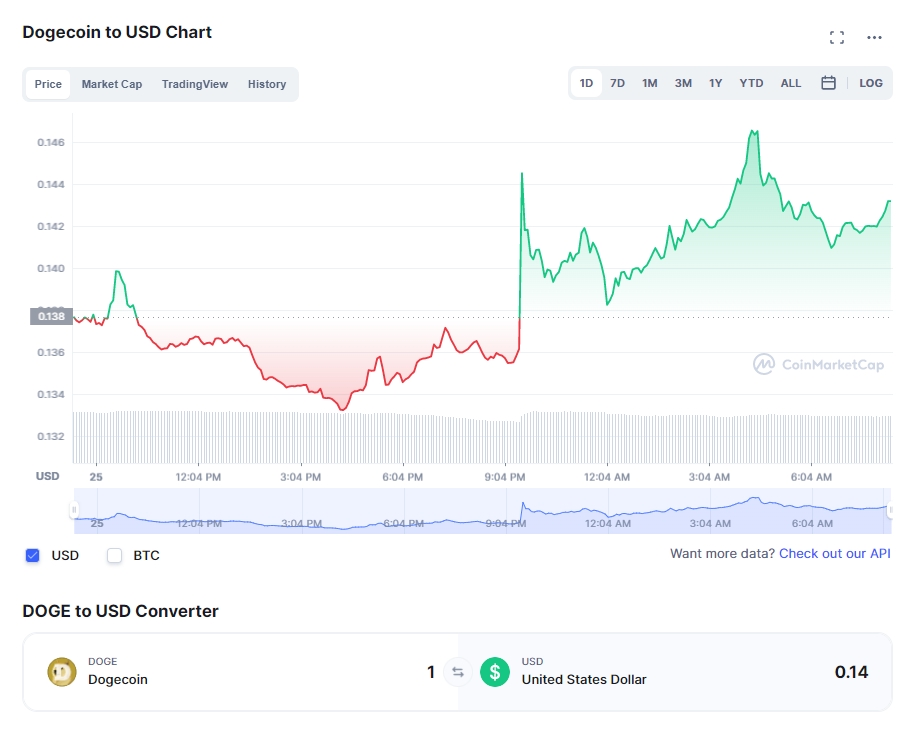Select the YTD time range
907x735 pixels.
[751, 83]
